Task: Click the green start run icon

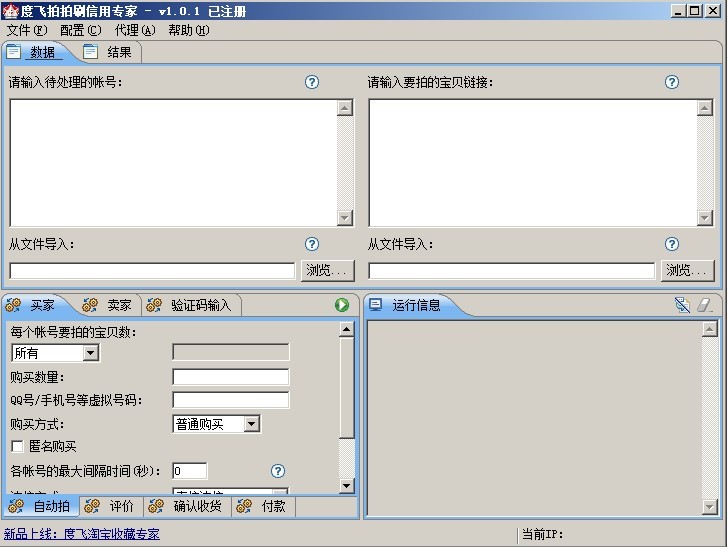Action: pos(342,305)
